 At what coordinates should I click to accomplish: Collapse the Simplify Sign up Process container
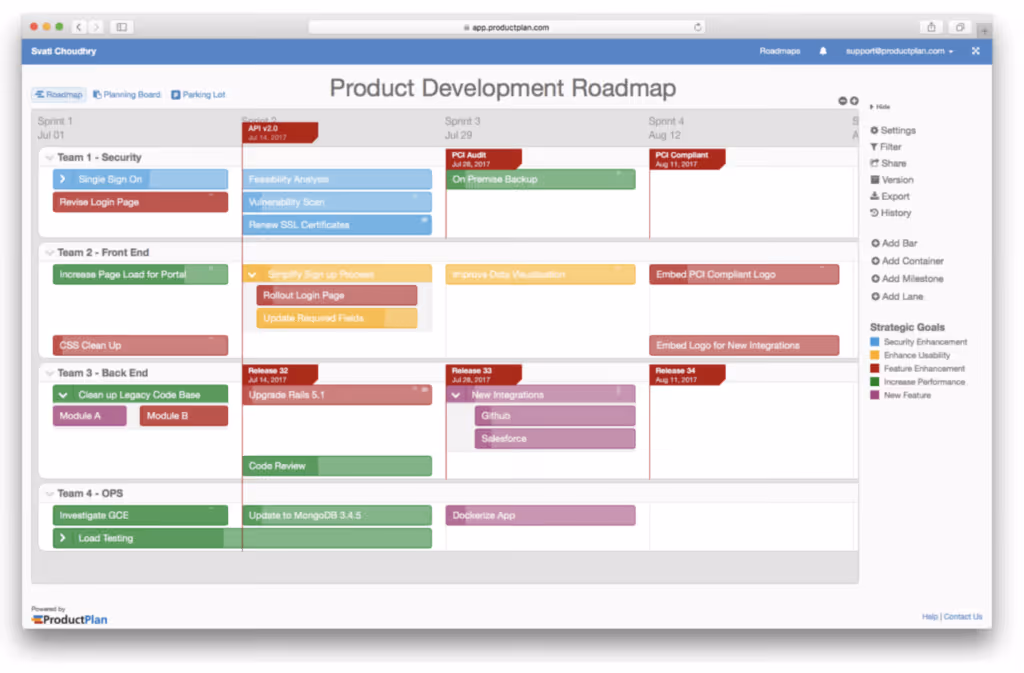click(x=253, y=273)
